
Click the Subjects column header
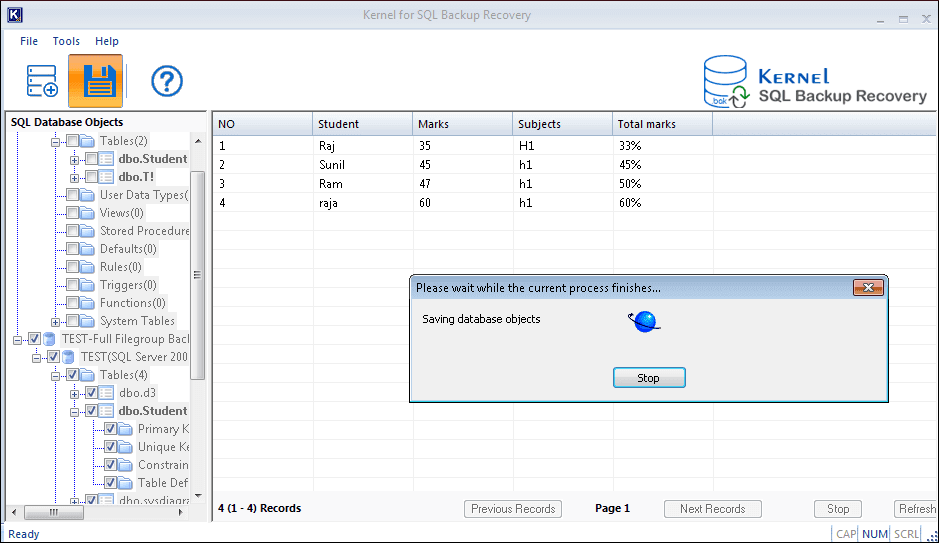pos(562,124)
